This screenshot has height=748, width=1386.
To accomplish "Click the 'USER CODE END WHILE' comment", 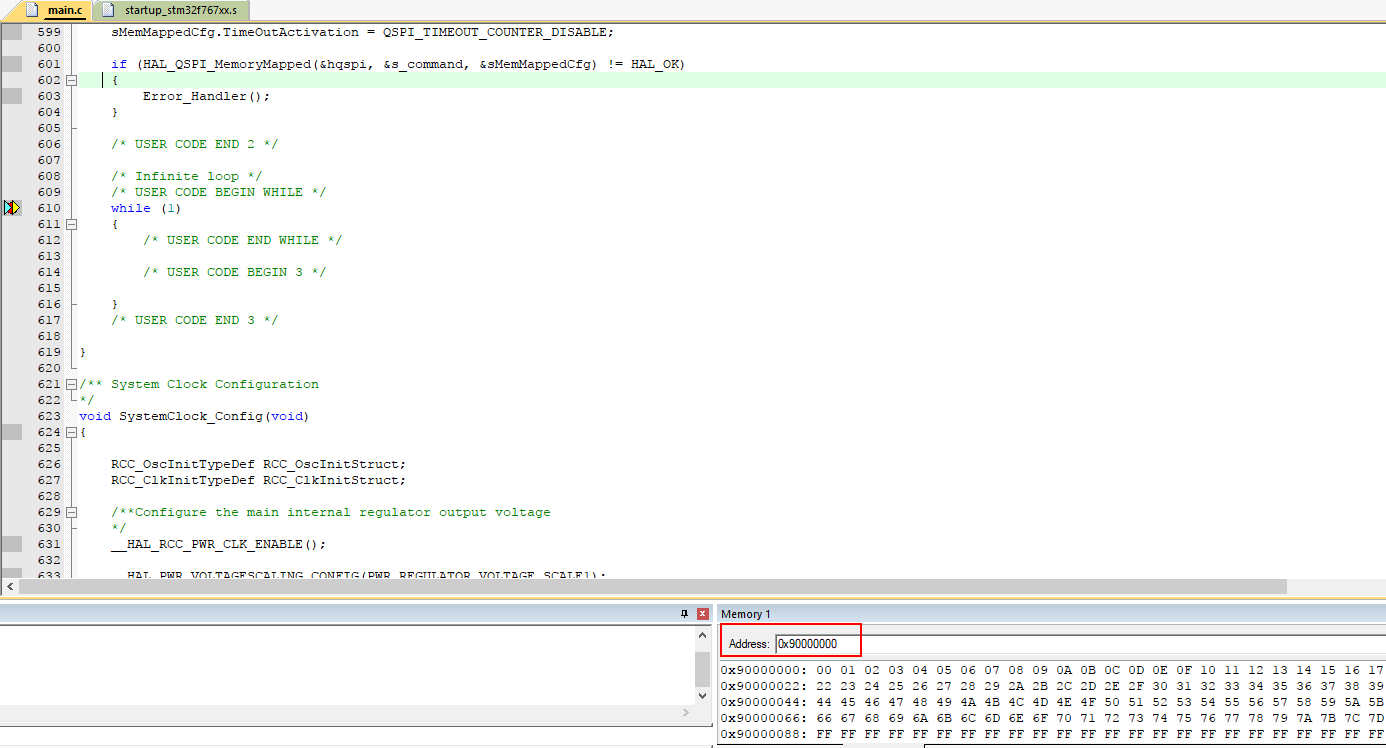I will coord(243,240).
